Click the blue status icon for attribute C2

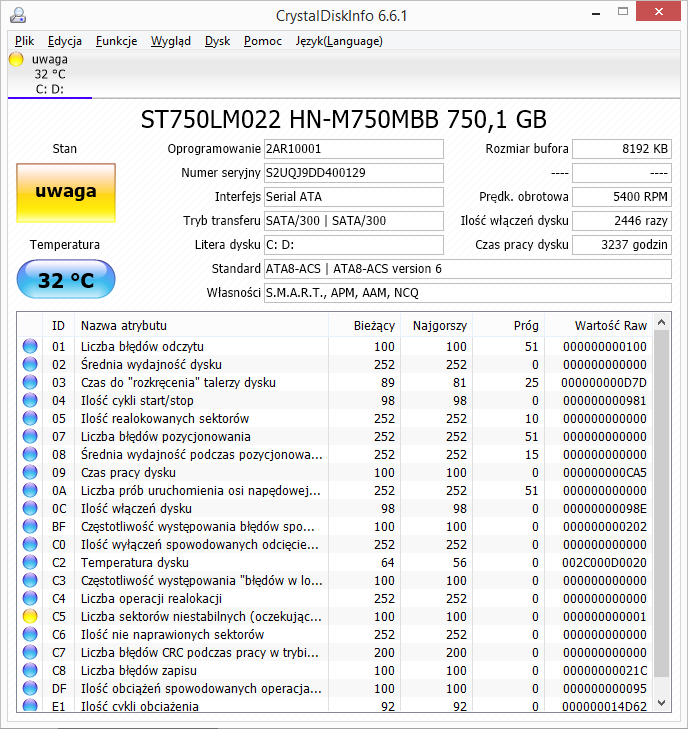coord(30,563)
